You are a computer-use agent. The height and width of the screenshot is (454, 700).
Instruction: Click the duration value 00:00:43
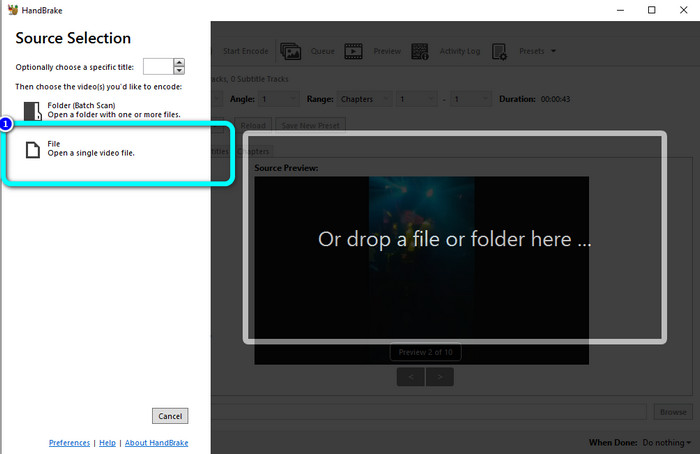click(x=555, y=99)
